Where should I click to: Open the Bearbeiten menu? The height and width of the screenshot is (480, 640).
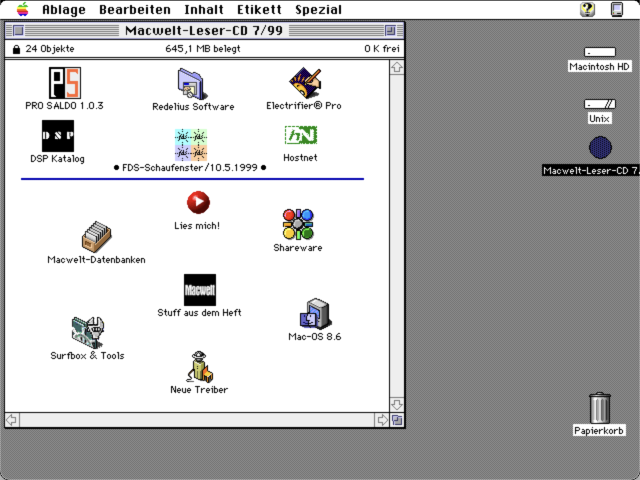(135, 9)
